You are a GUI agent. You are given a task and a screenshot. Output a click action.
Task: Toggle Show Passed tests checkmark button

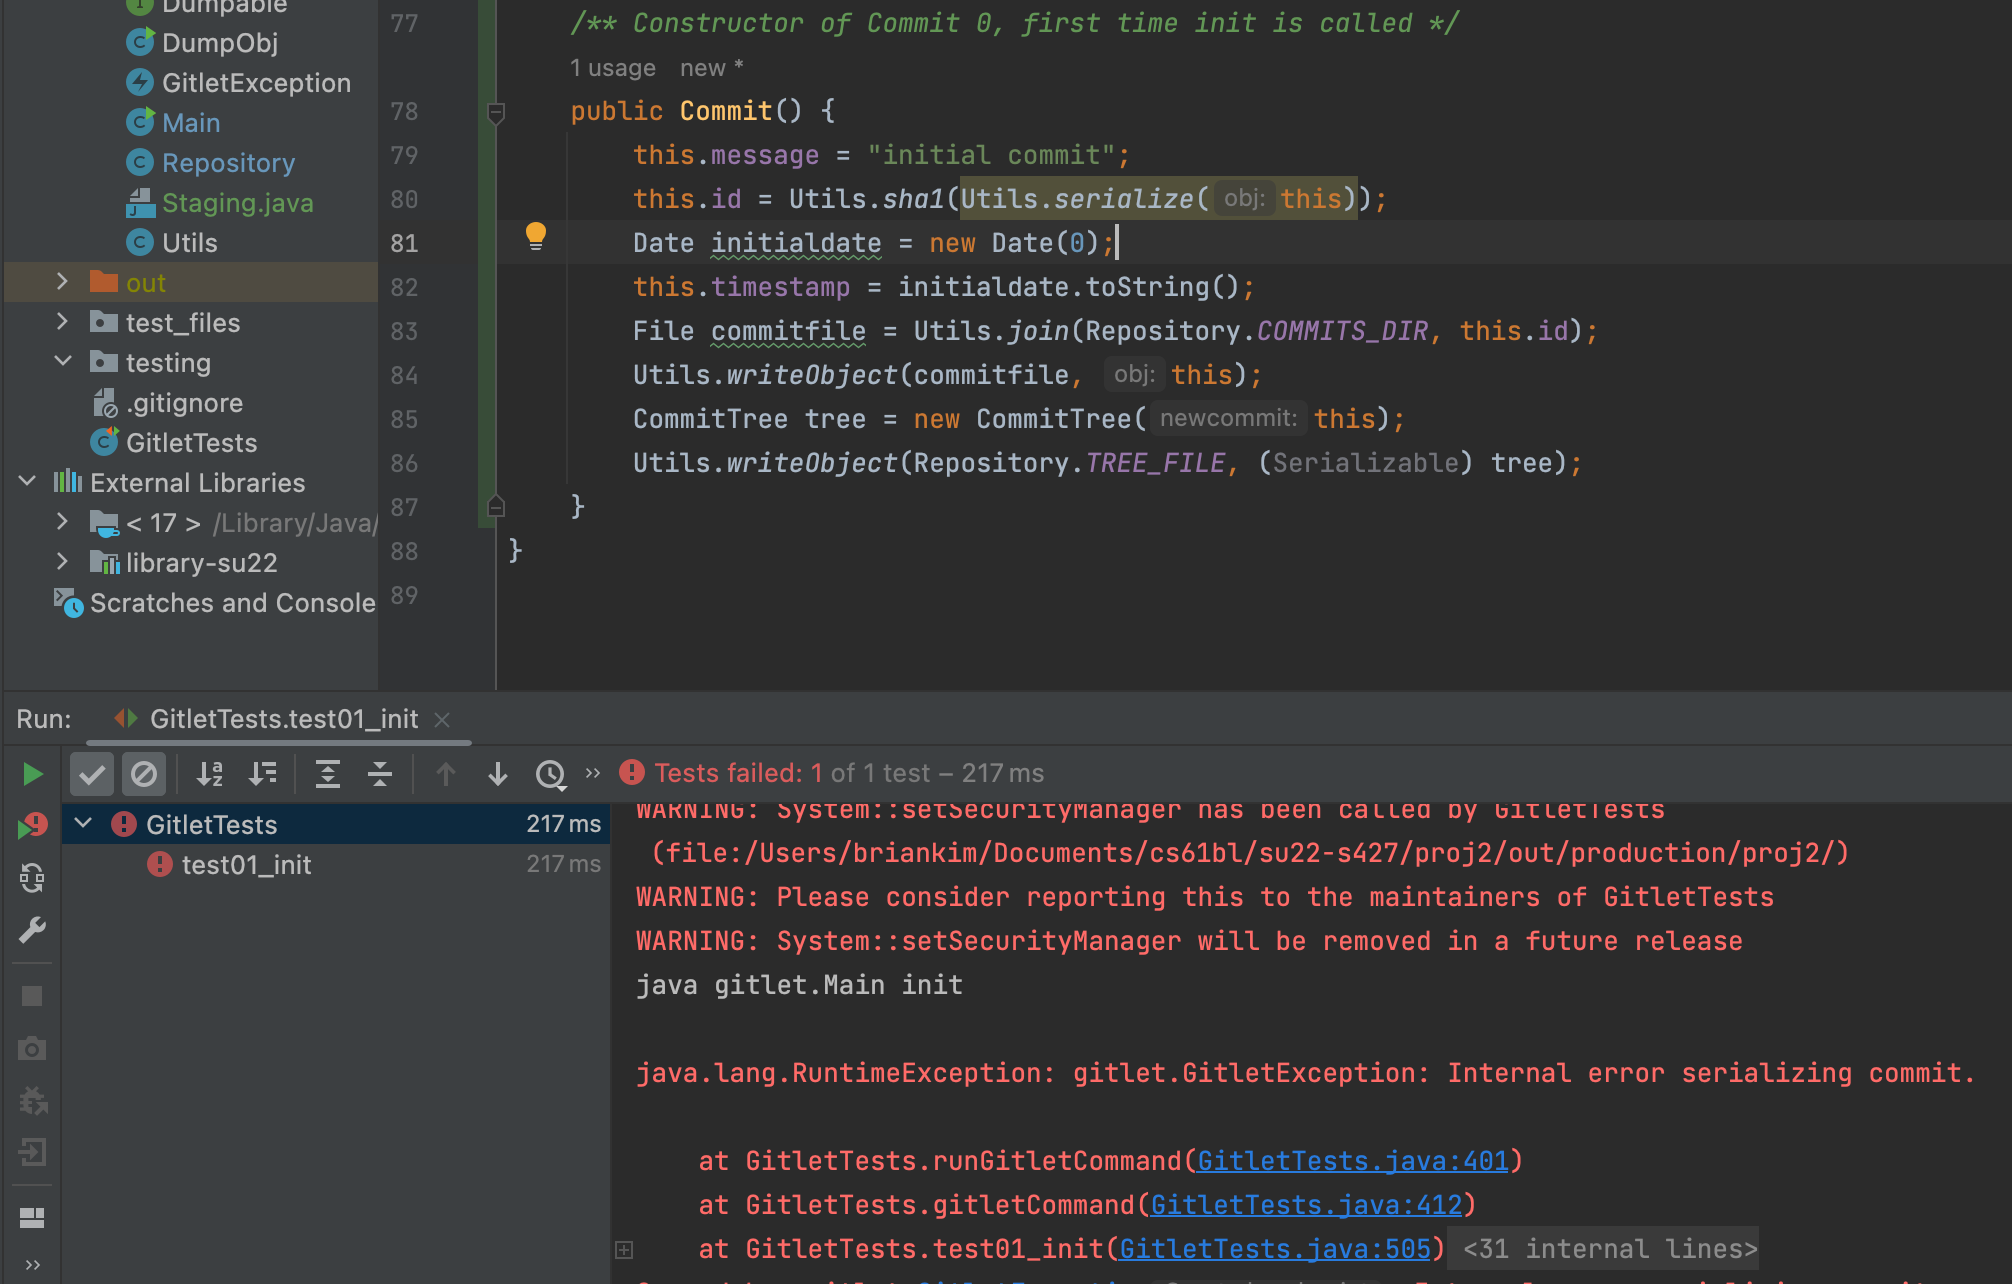(x=92, y=774)
